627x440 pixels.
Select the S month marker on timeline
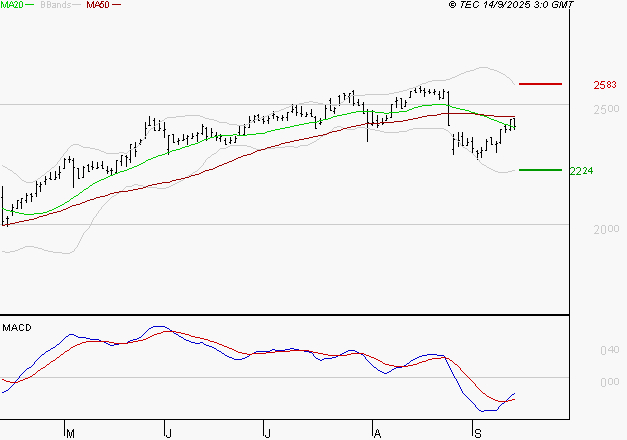point(477,433)
